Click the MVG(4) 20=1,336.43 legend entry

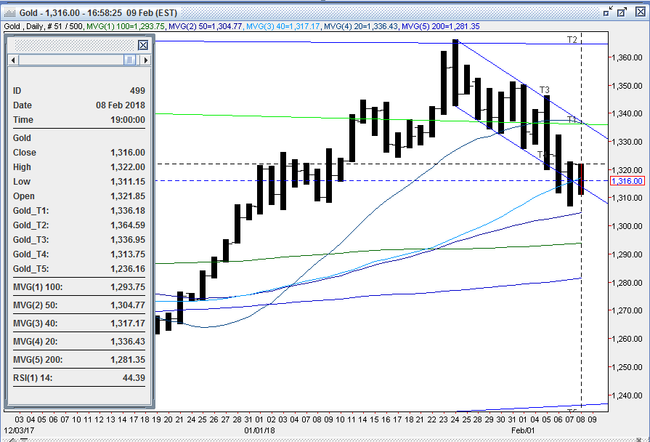click(x=361, y=27)
